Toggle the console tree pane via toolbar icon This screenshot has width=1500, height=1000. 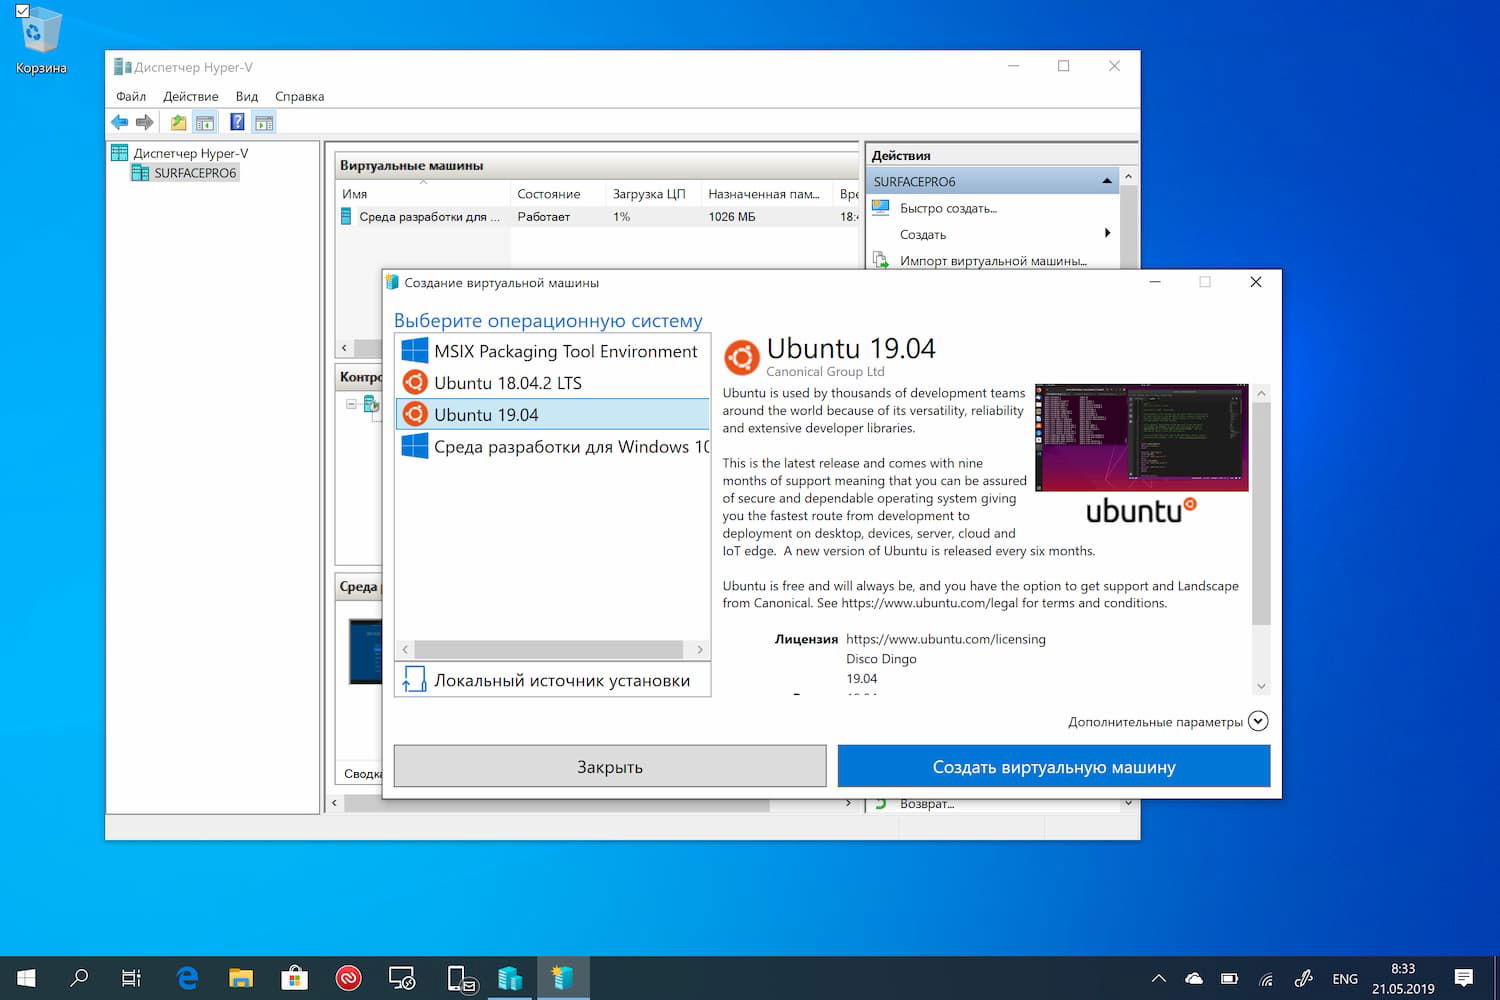[205, 121]
